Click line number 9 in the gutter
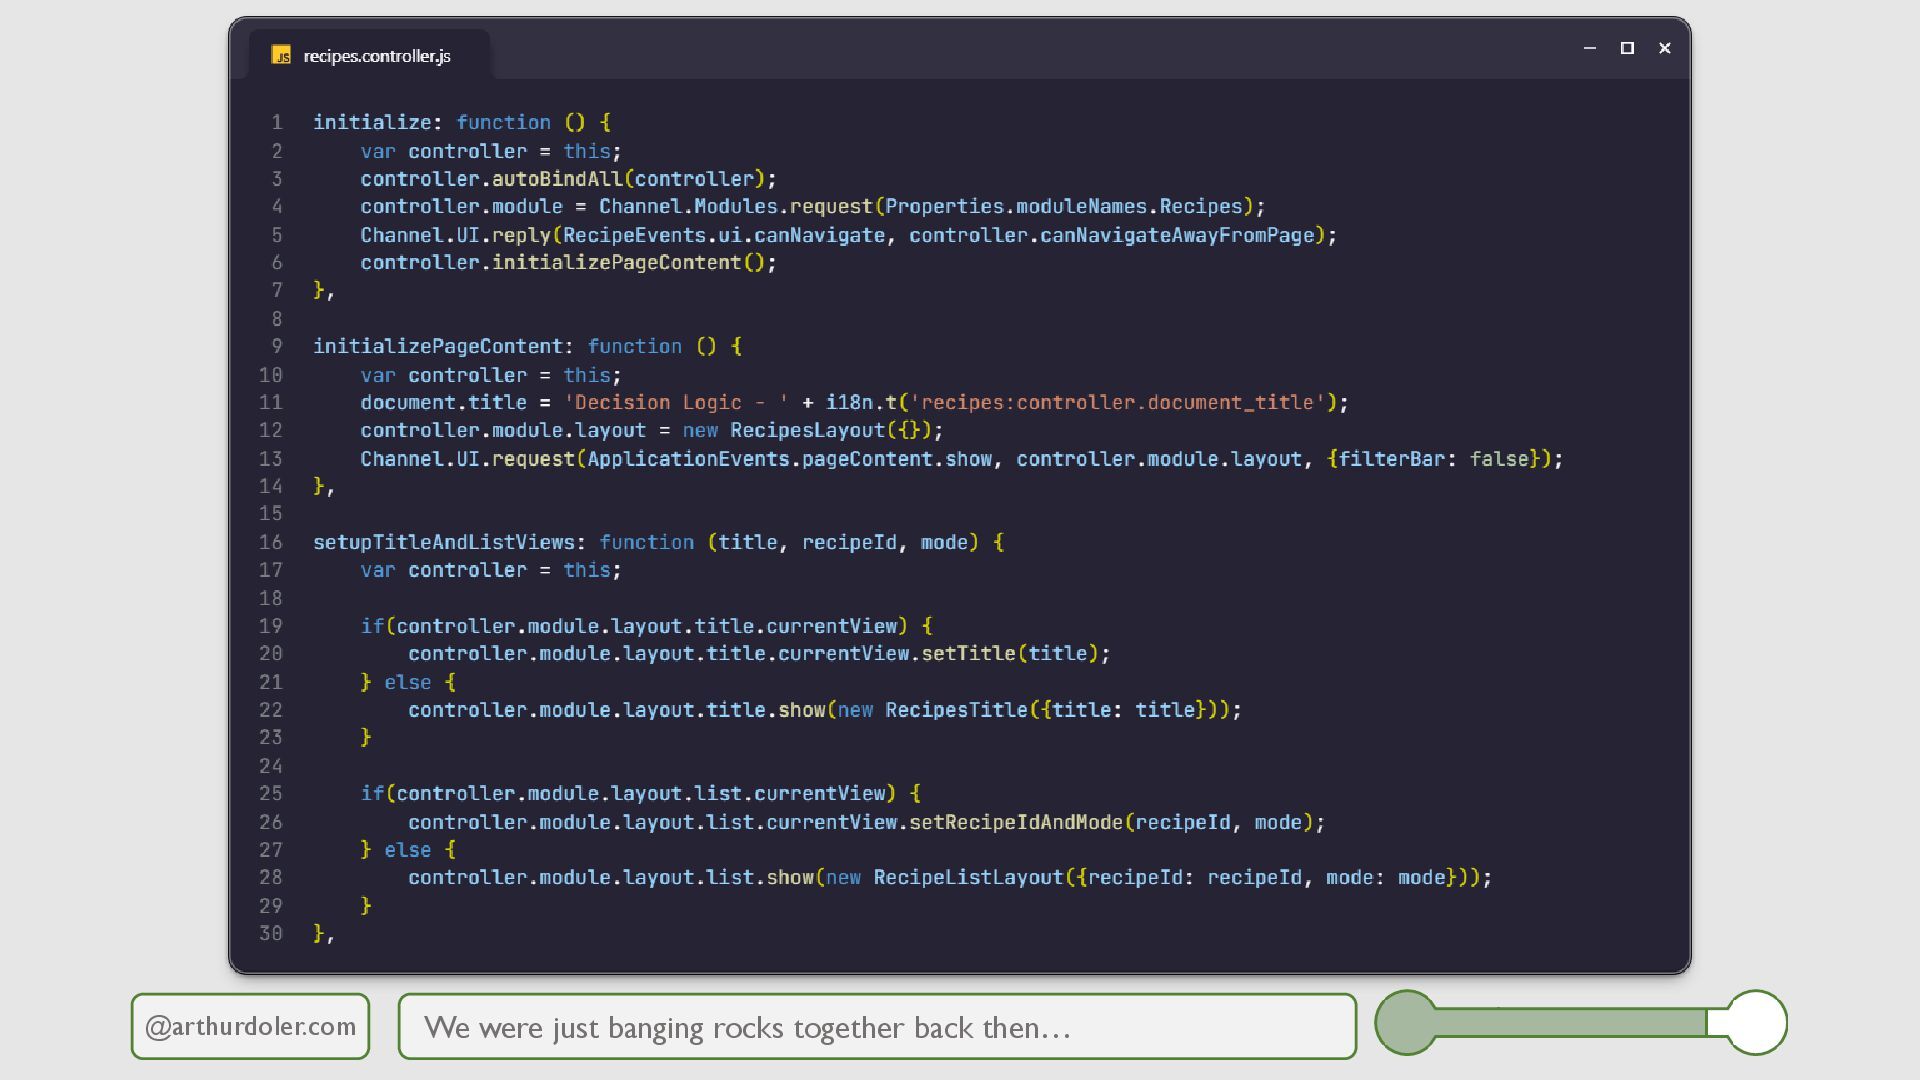Viewport: 1920px width, 1080px height. (276, 346)
